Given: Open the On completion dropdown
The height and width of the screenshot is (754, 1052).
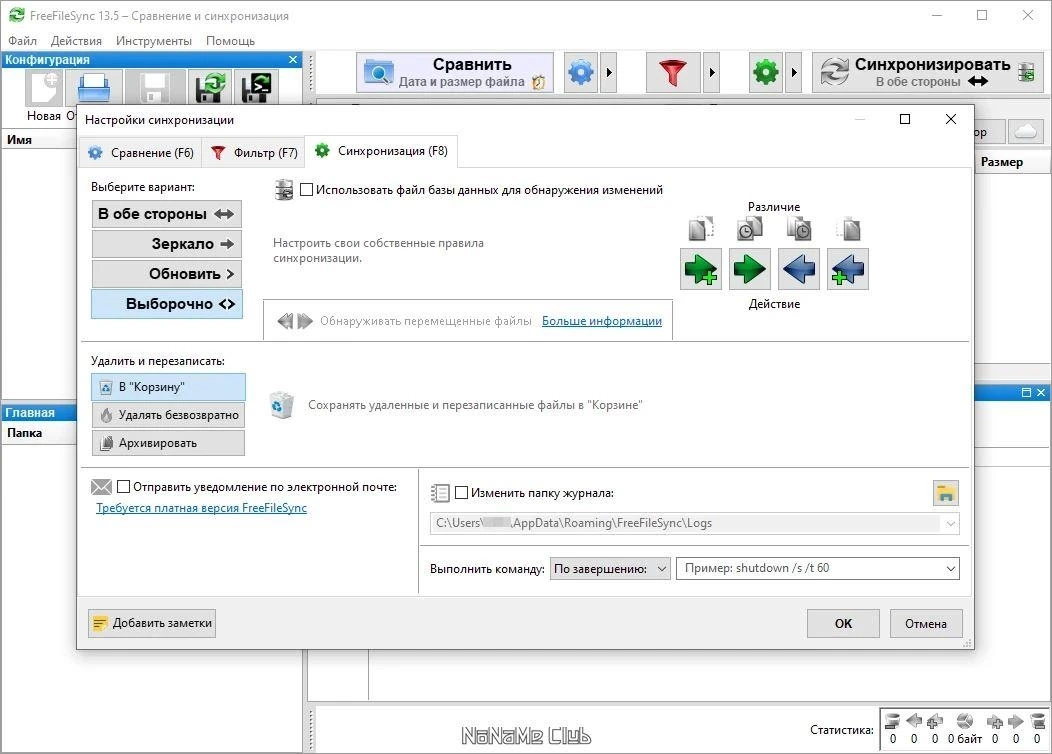Looking at the screenshot, I should tap(610, 569).
